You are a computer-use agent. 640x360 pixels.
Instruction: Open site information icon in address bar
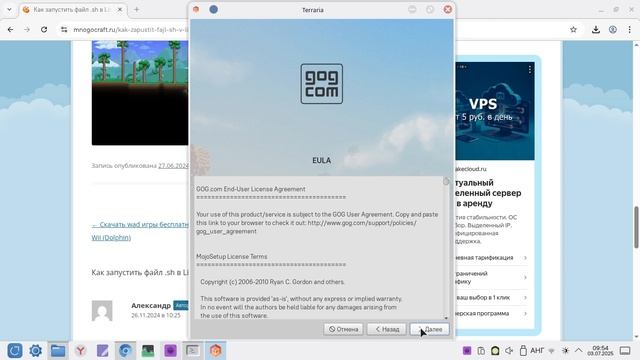point(64,29)
